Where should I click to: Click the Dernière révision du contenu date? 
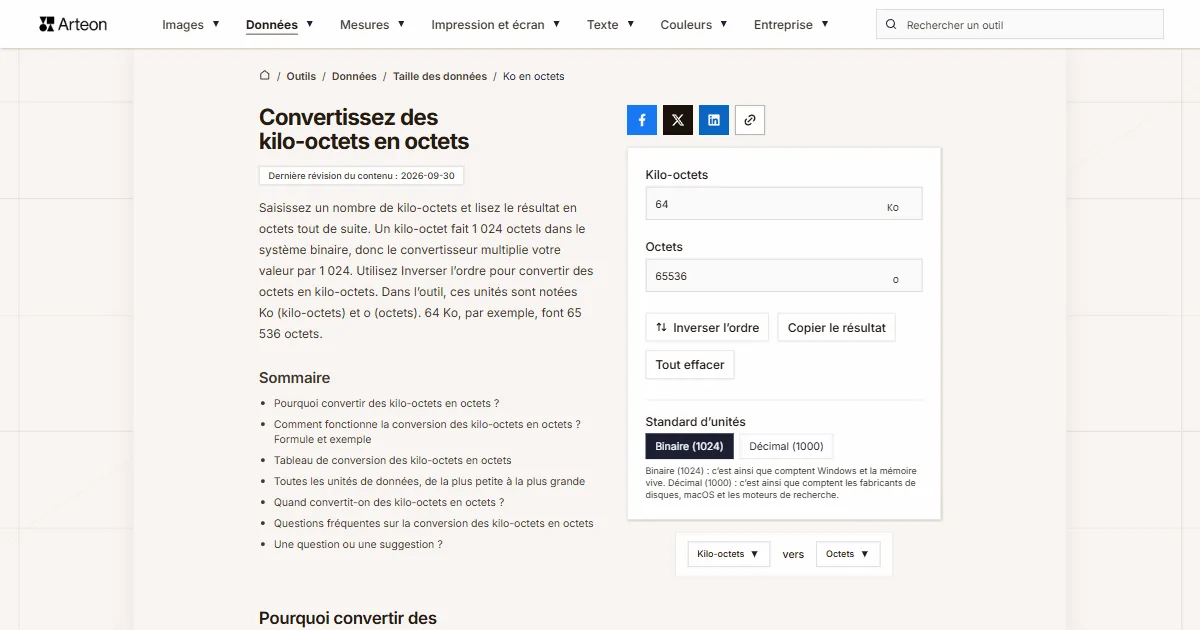(361, 176)
